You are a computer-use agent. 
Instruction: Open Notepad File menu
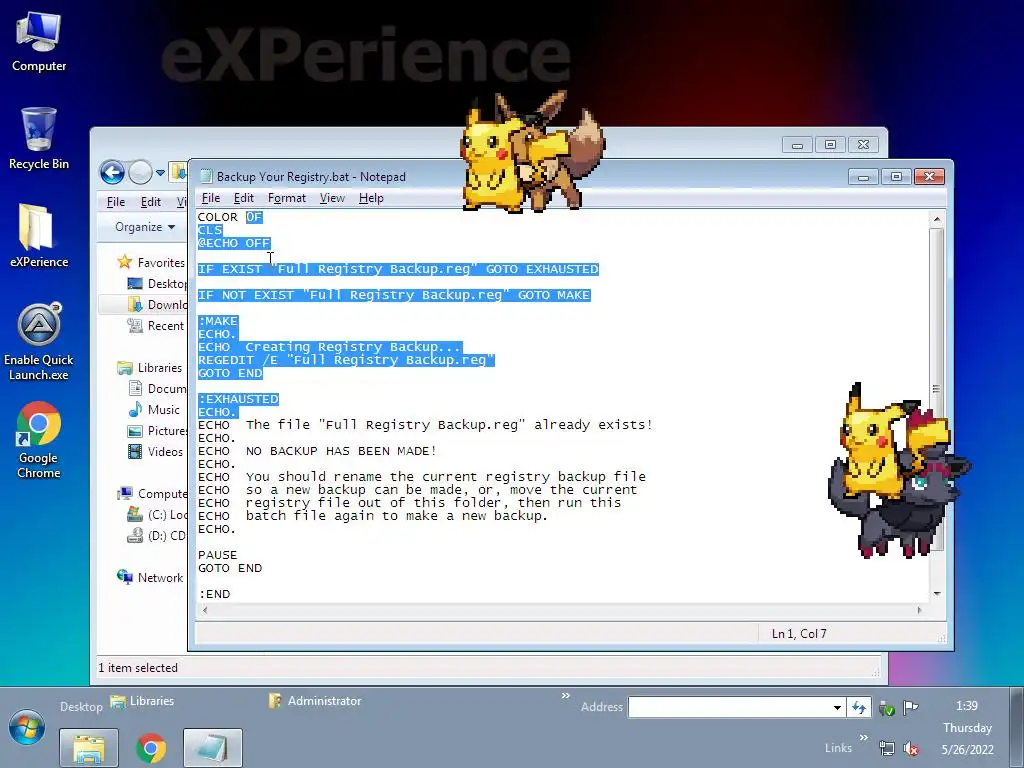(211, 198)
